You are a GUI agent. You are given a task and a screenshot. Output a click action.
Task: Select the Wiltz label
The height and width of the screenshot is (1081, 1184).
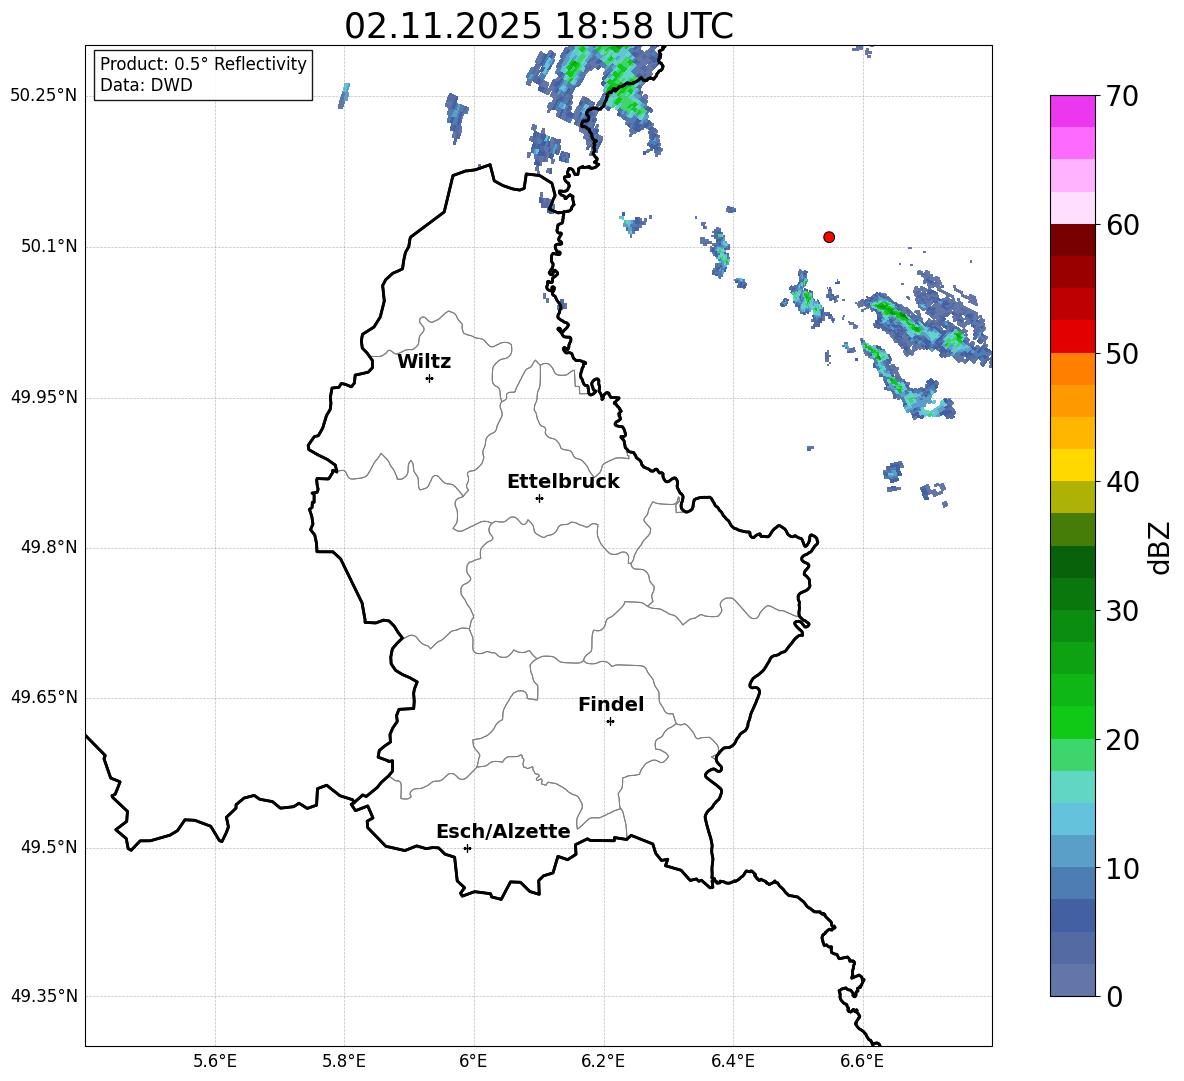pyautogui.click(x=424, y=362)
